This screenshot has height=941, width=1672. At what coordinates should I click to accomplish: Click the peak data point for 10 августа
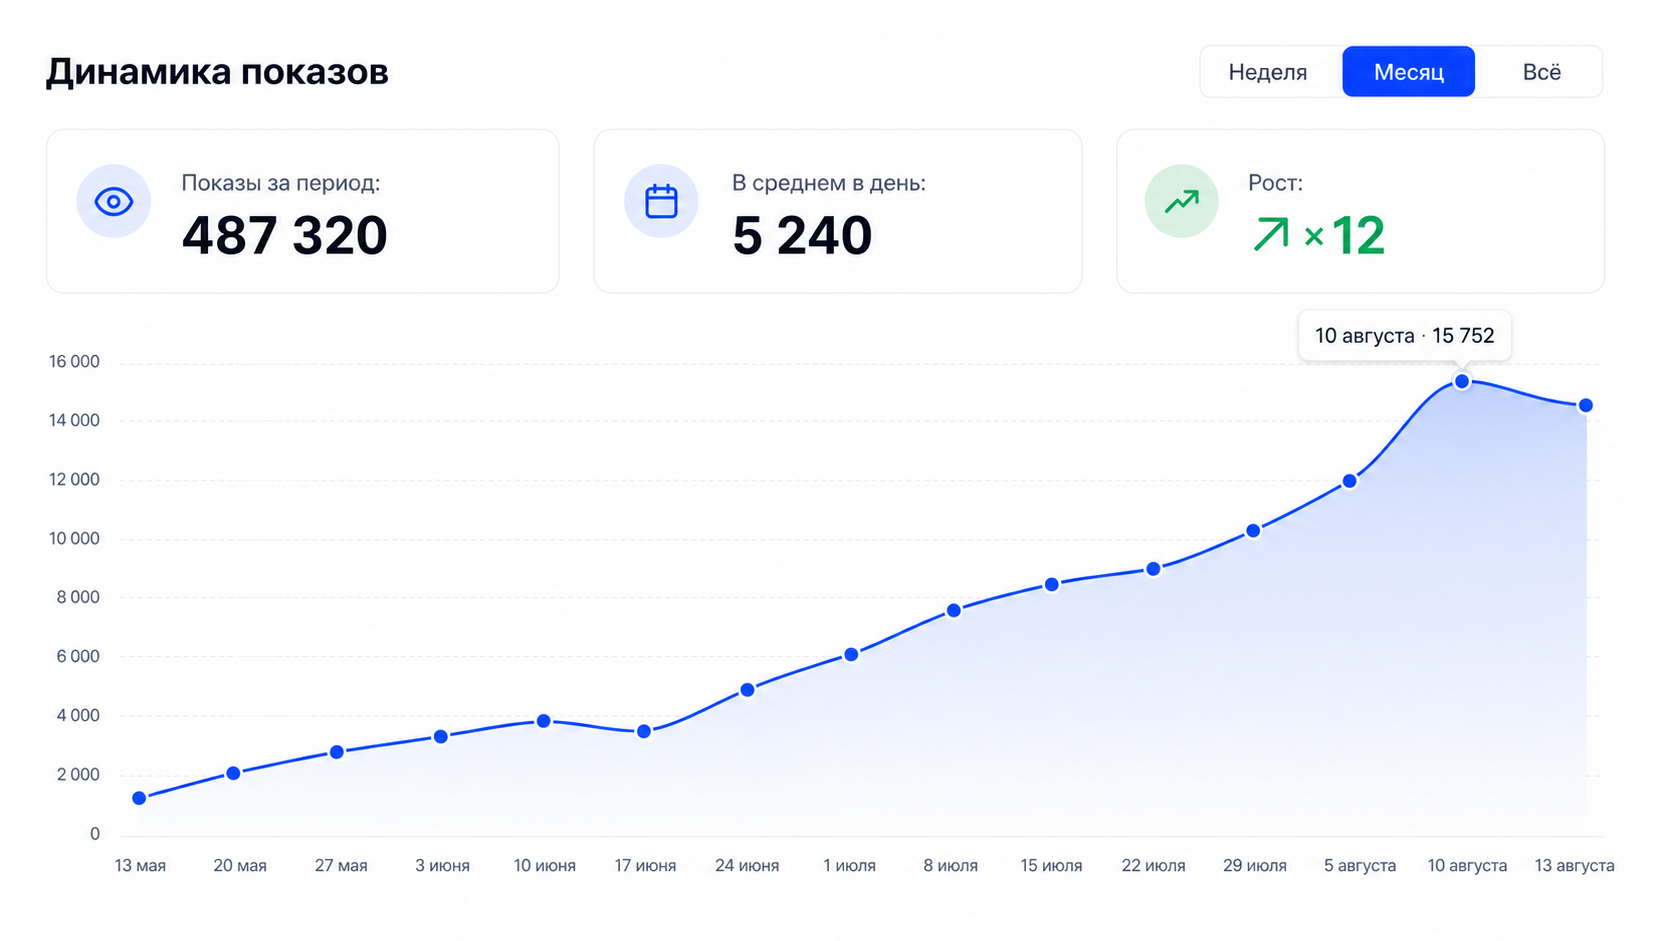(x=1462, y=381)
